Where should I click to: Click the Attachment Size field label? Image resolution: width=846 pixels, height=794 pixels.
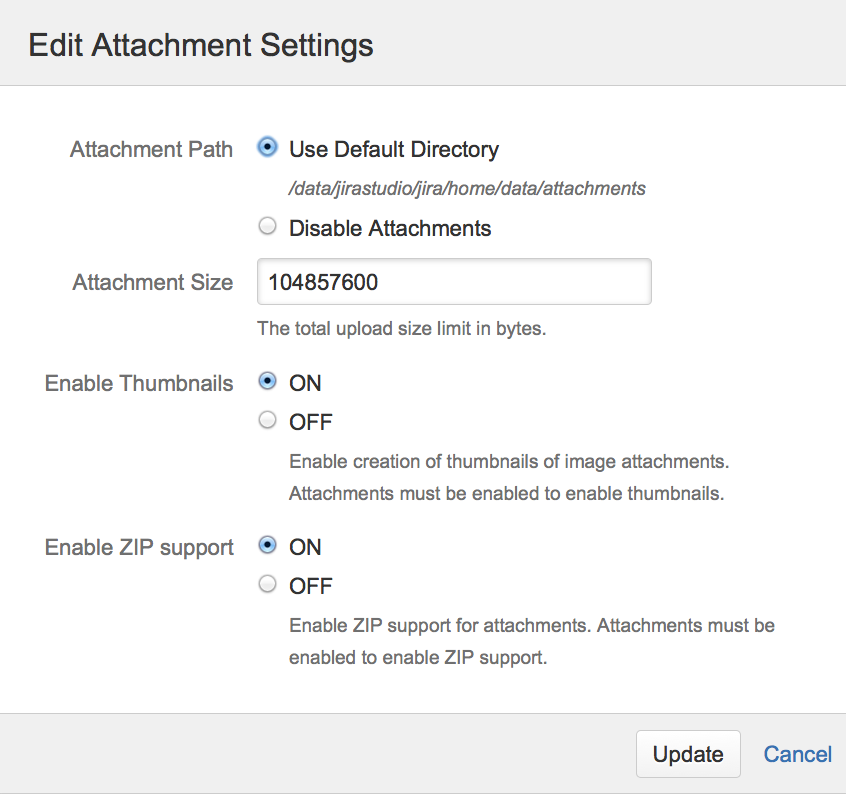[x=152, y=283]
